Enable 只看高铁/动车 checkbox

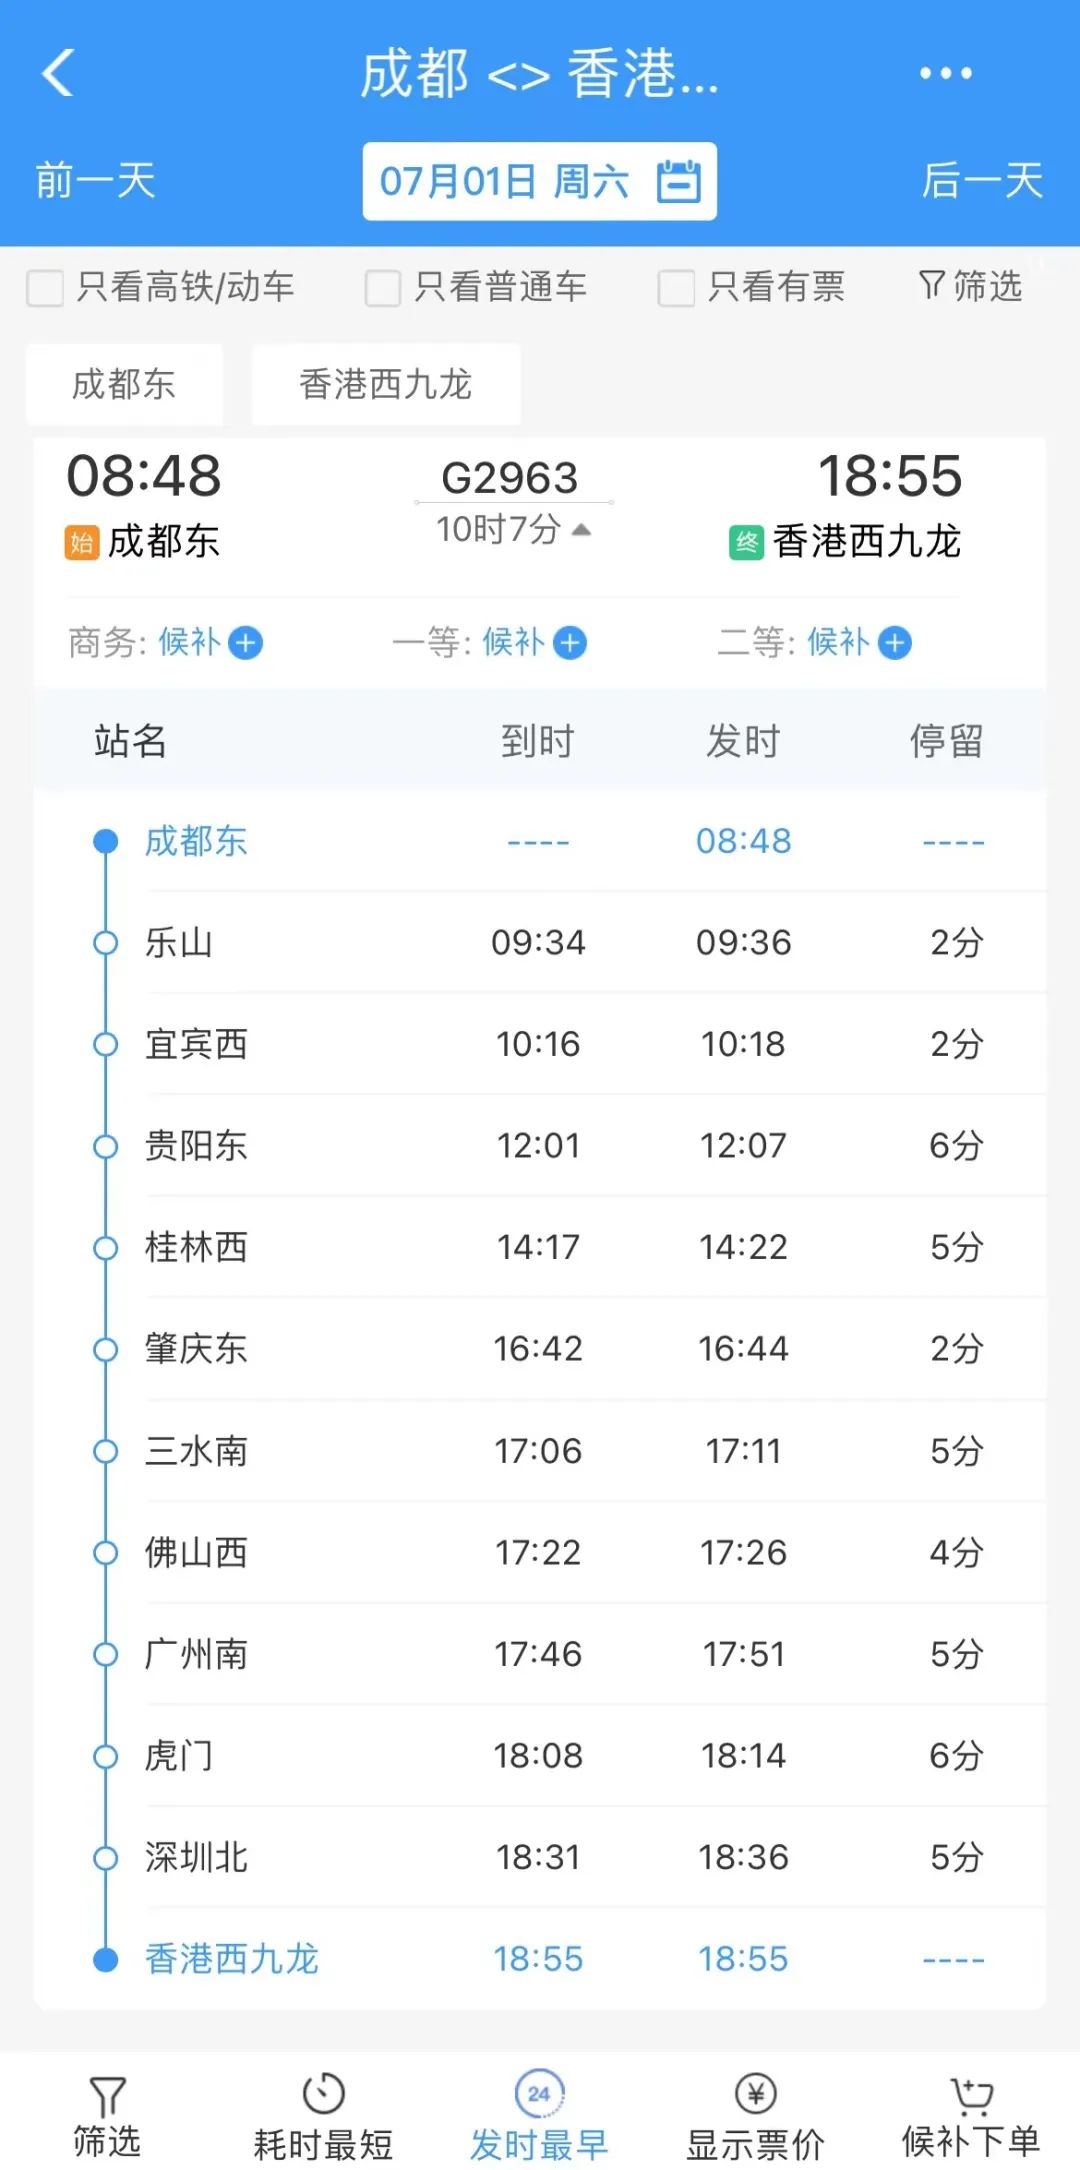coord(46,288)
